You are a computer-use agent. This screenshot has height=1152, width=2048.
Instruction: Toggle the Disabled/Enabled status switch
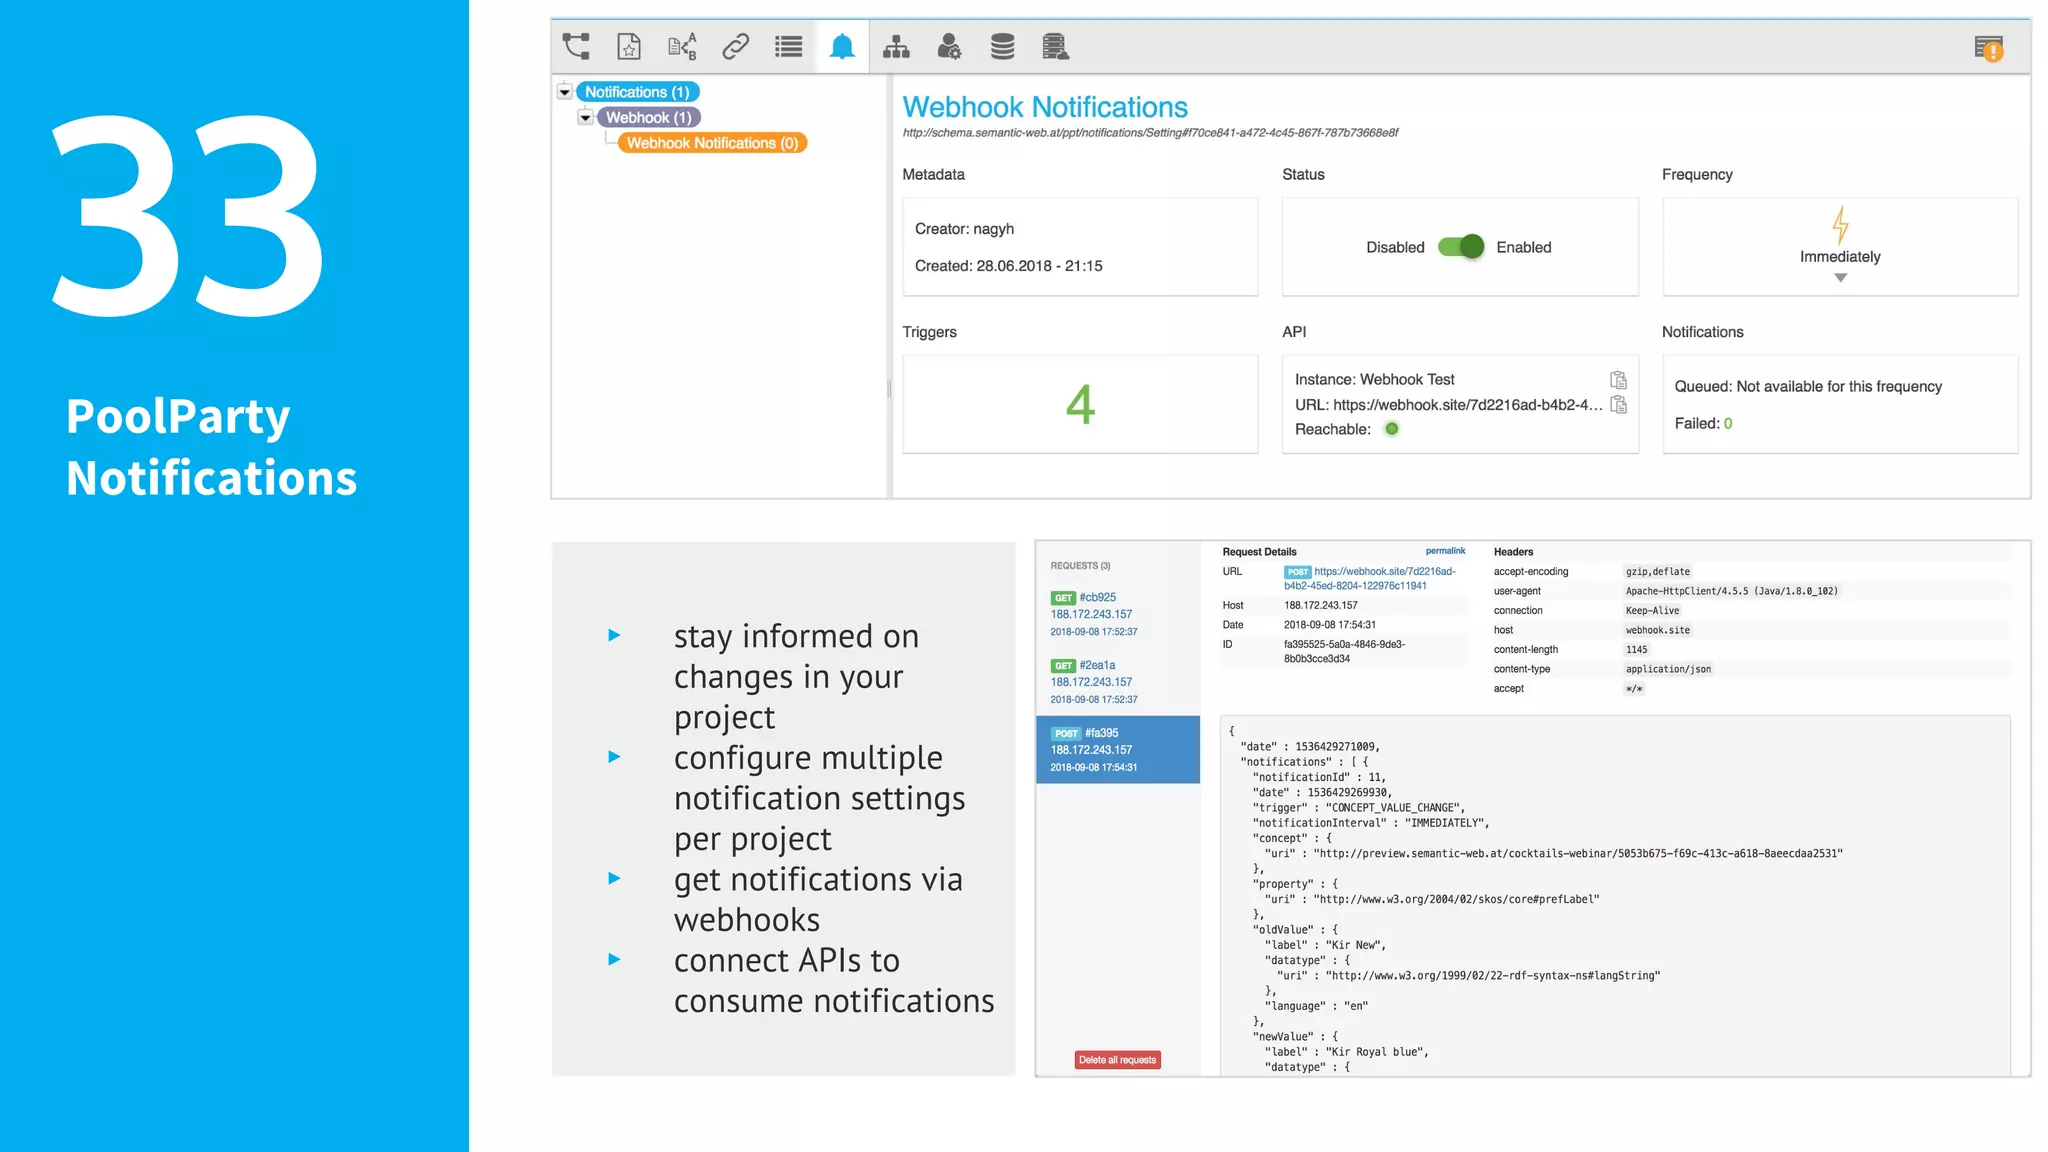tap(1461, 247)
